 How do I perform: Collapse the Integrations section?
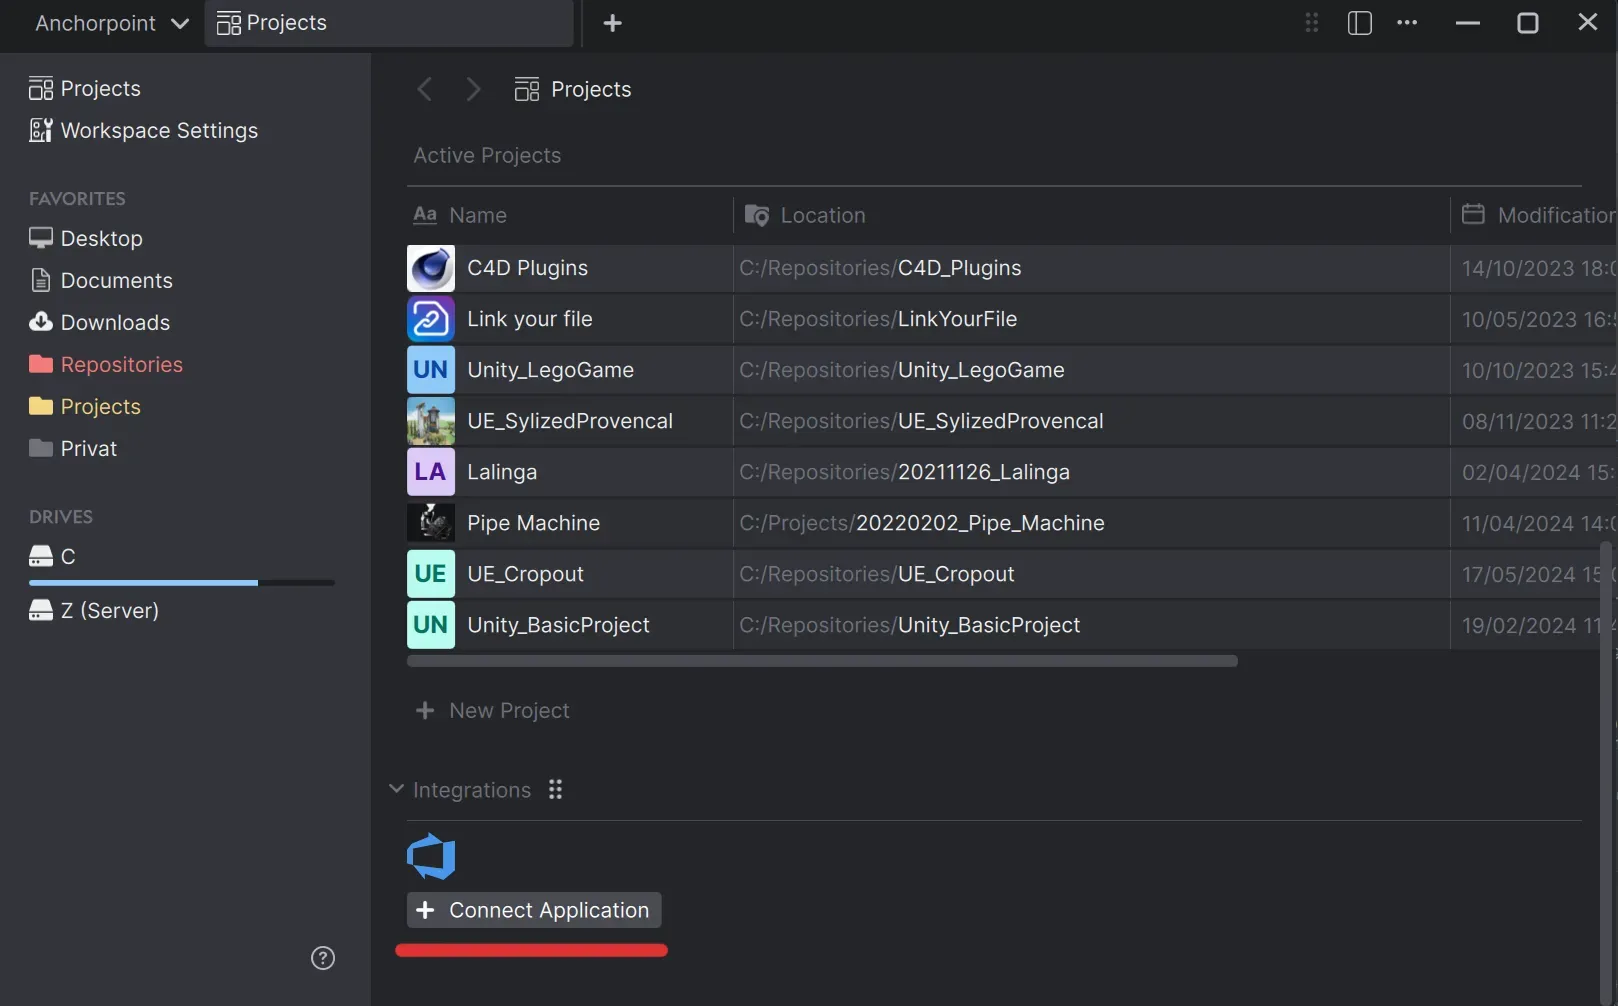coord(396,789)
